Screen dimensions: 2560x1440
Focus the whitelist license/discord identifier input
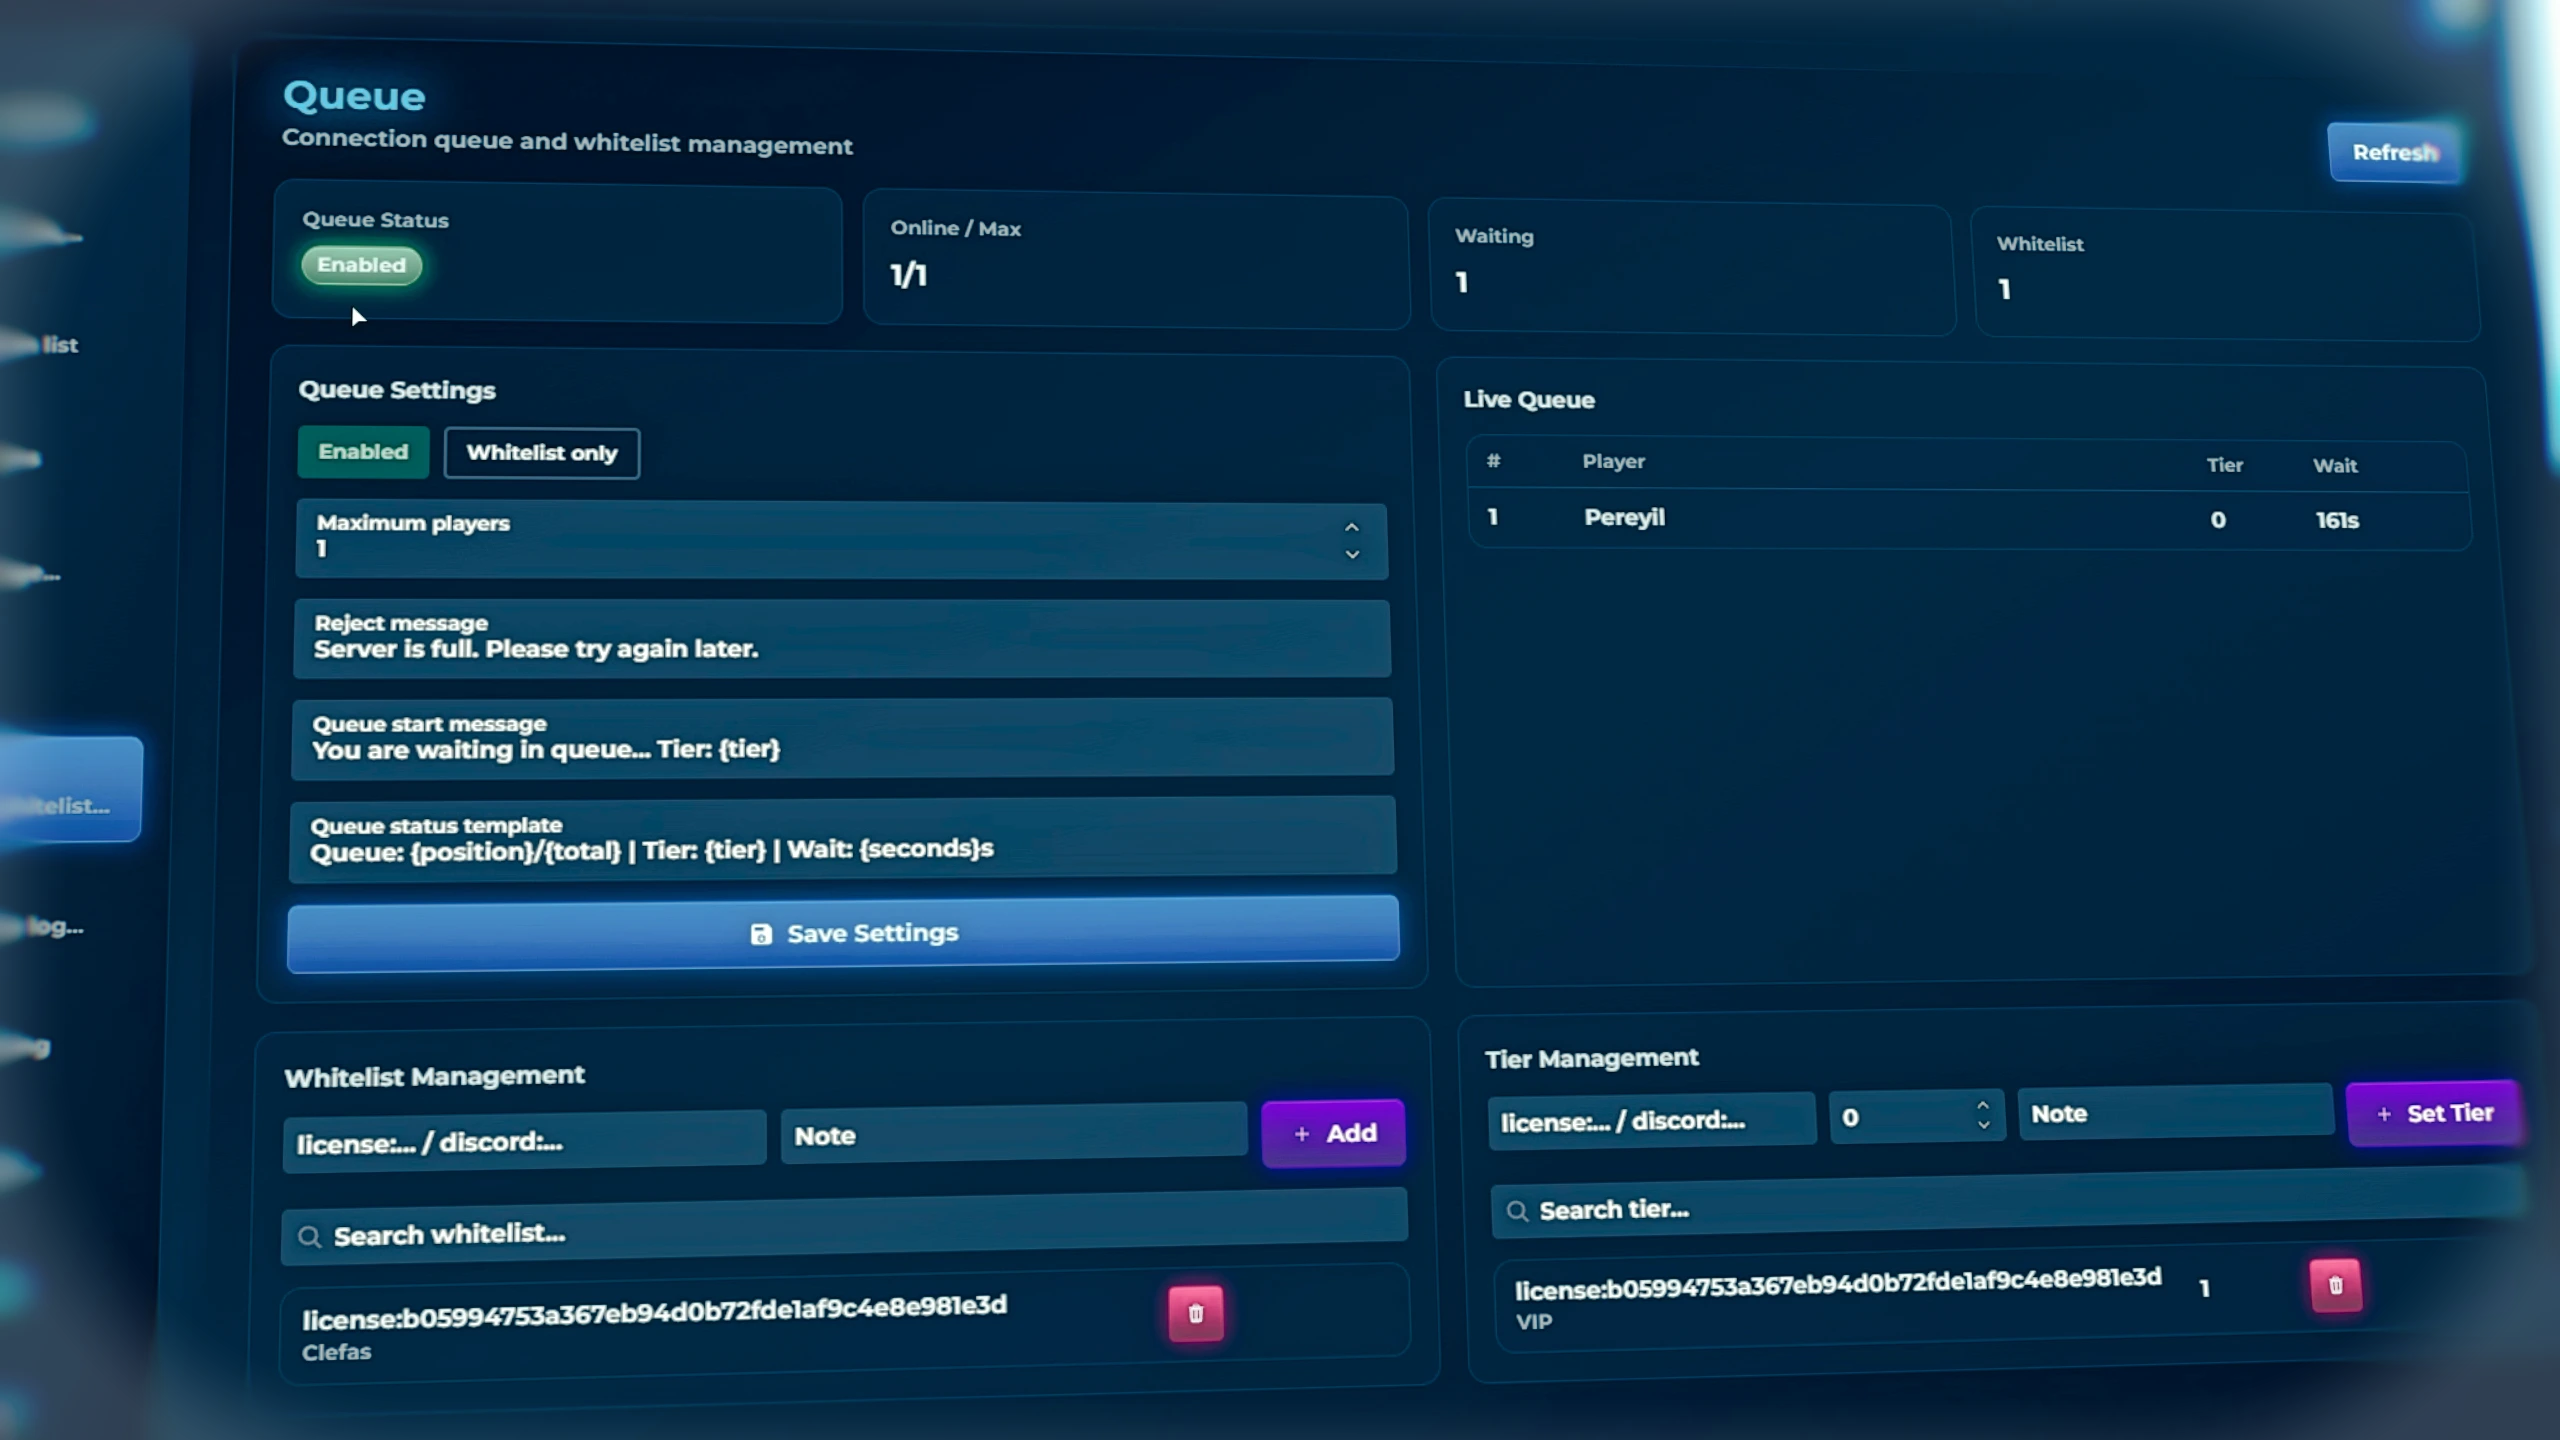click(x=524, y=1141)
